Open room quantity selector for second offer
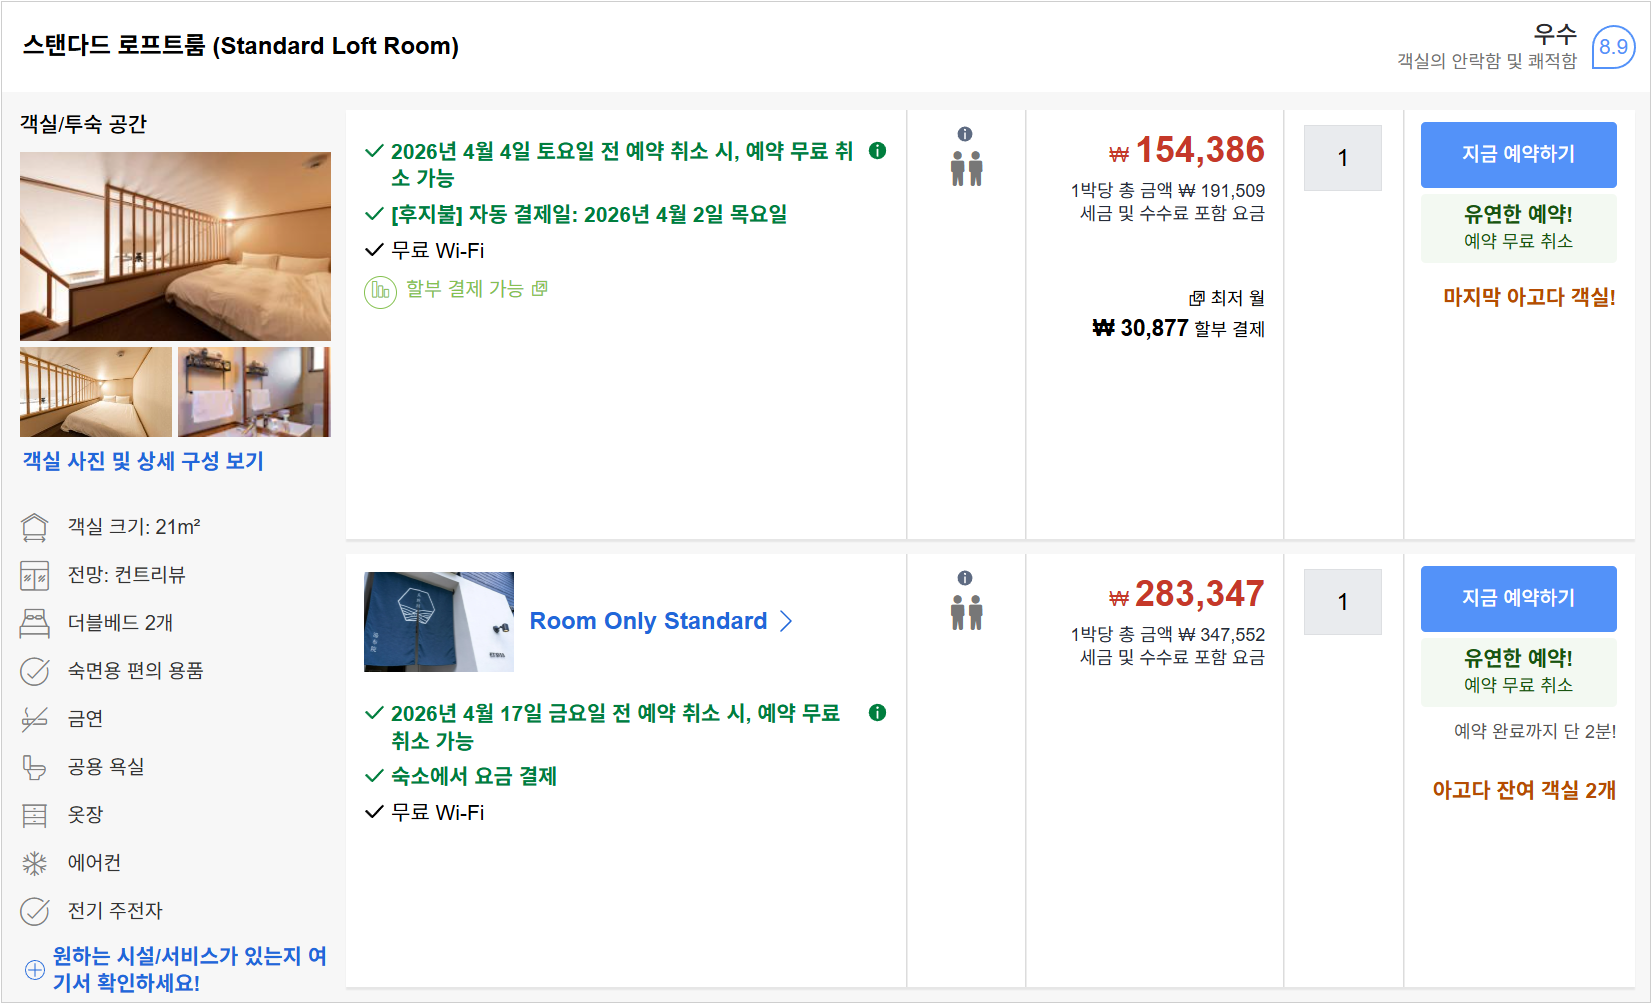This screenshot has width=1652, height=1004. [x=1343, y=602]
